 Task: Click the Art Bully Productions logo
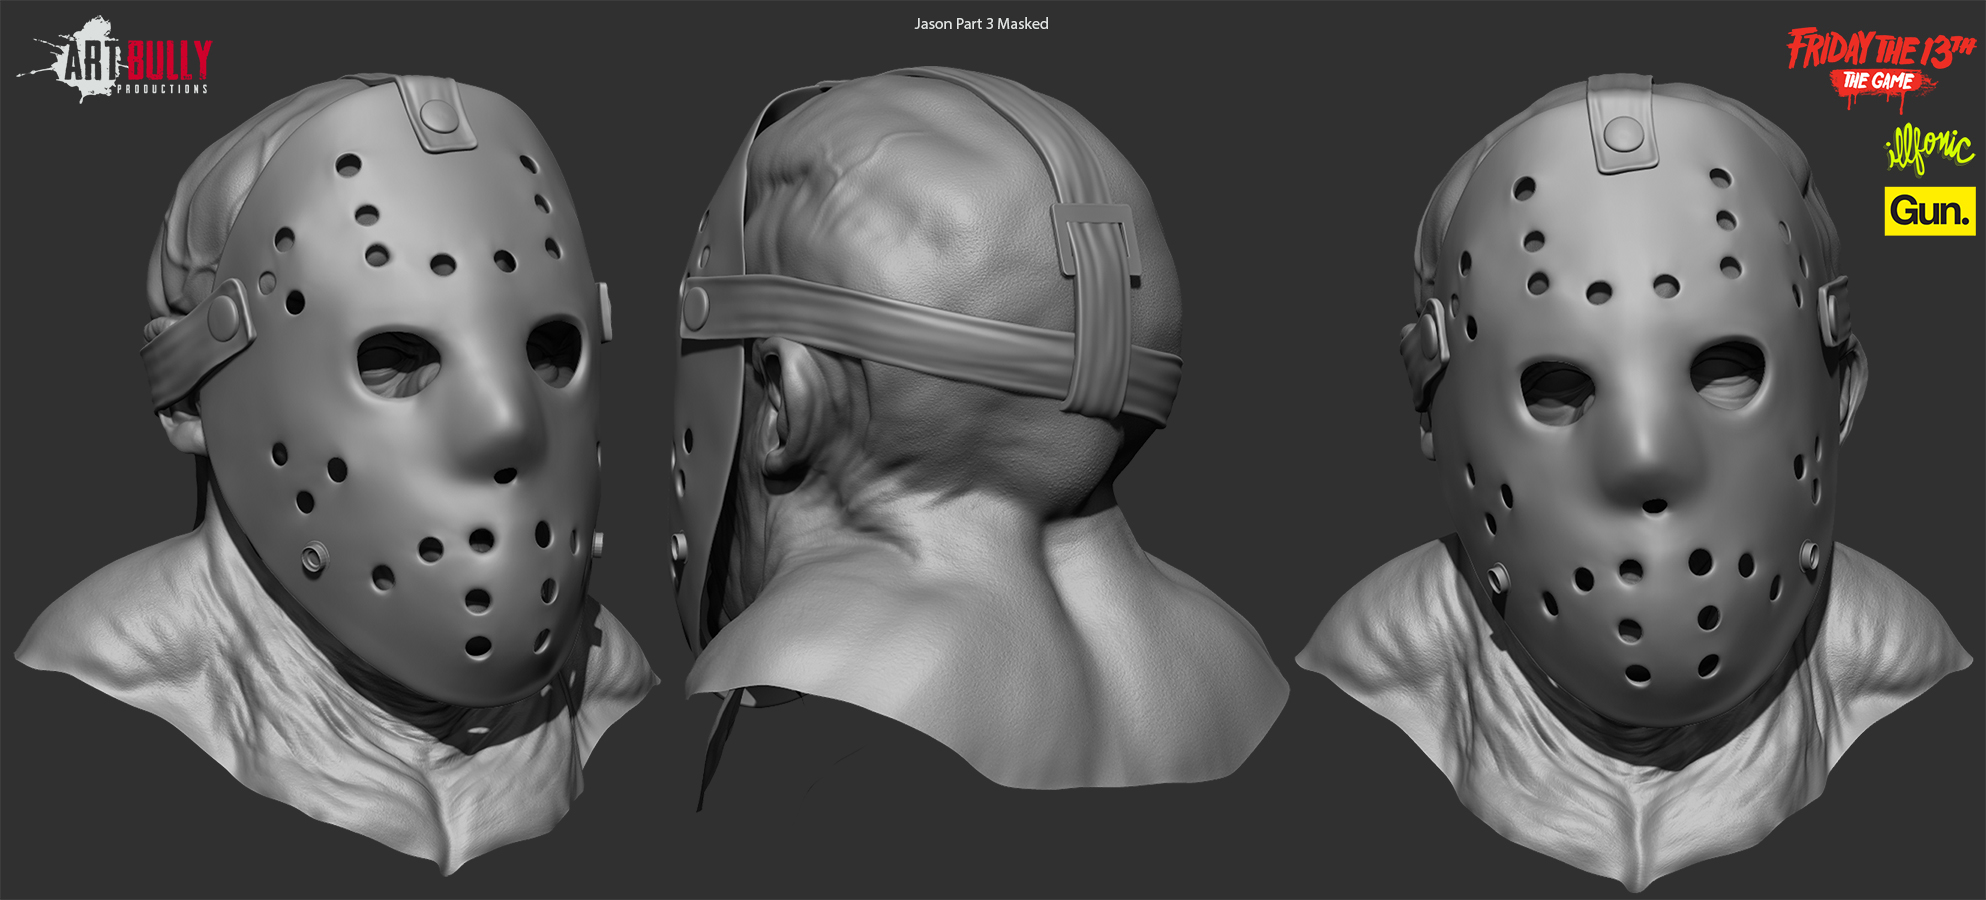(x=114, y=60)
